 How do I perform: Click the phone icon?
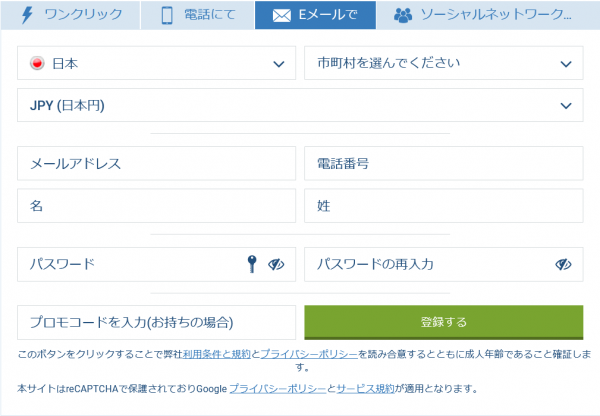tap(167, 16)
